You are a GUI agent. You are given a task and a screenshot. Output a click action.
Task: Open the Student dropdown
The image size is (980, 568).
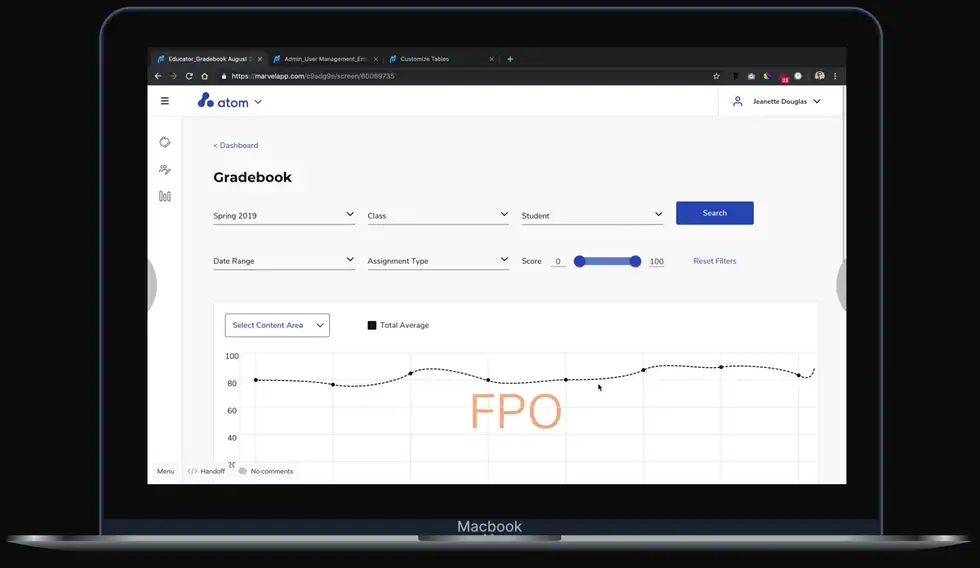pos(592,215)
